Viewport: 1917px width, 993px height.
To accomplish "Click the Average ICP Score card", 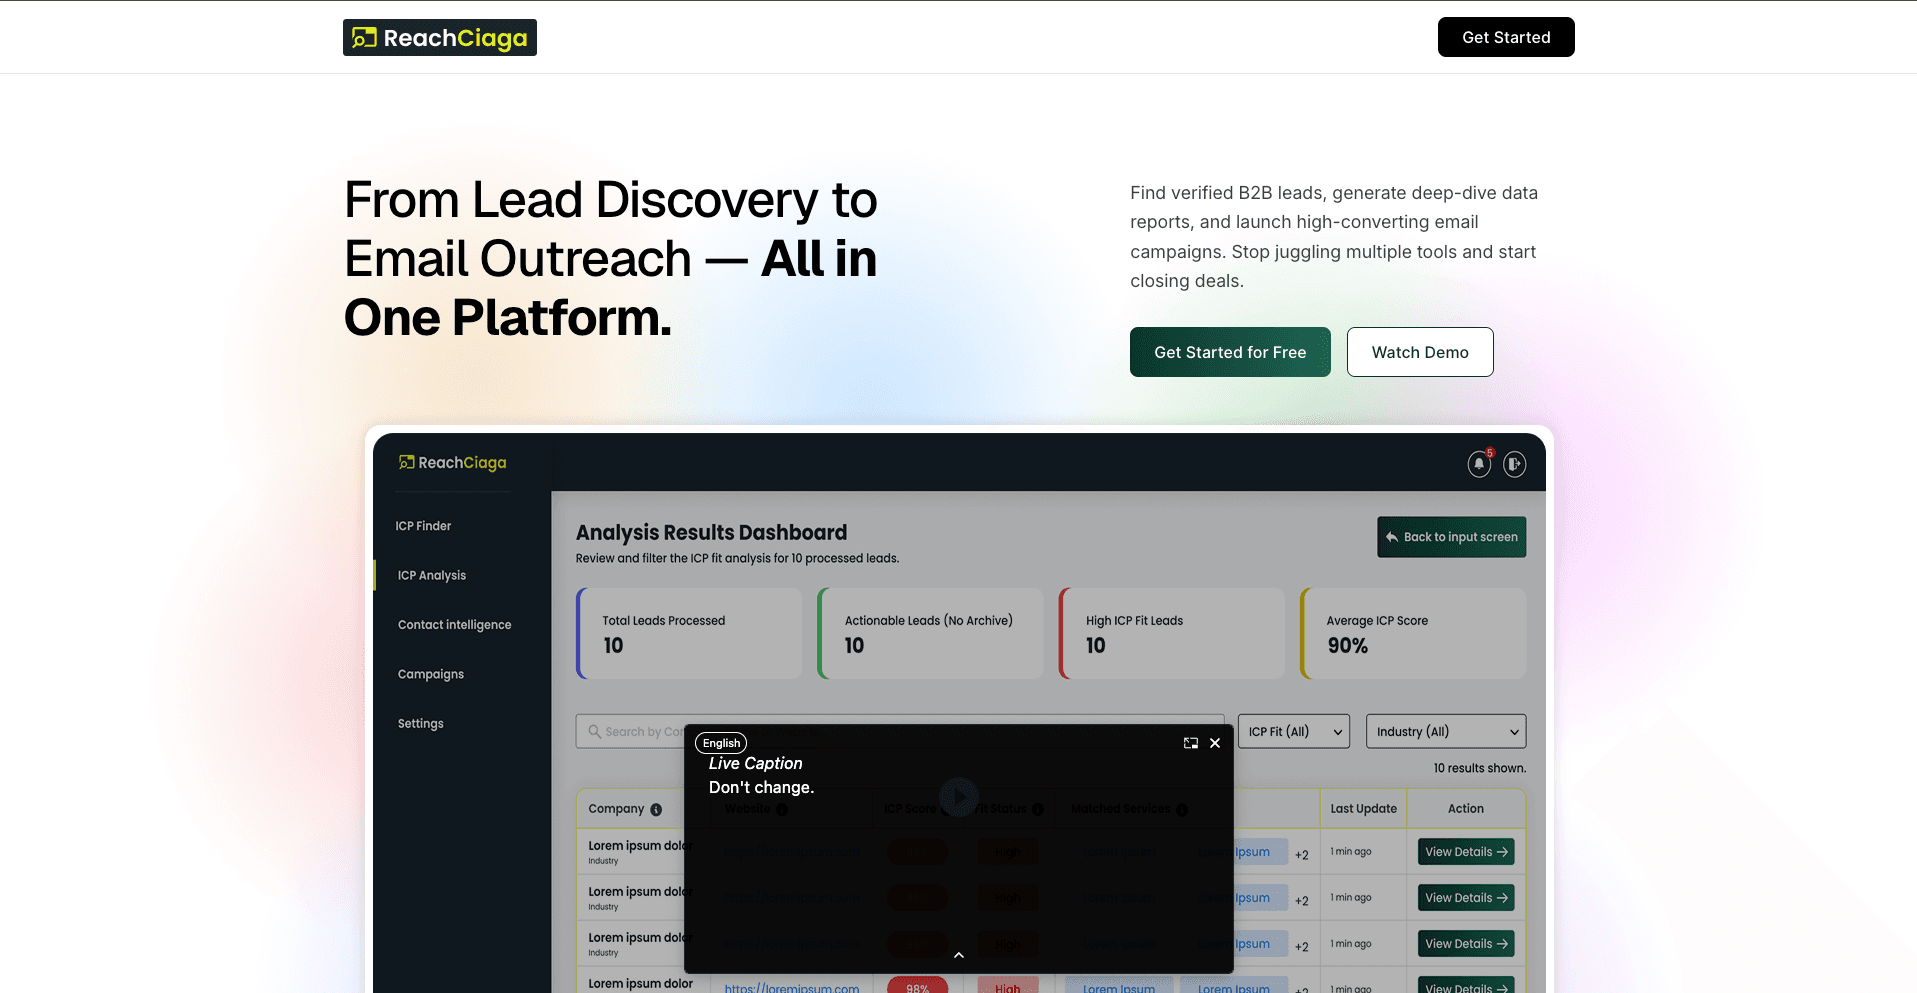I will click(1413, 633).
